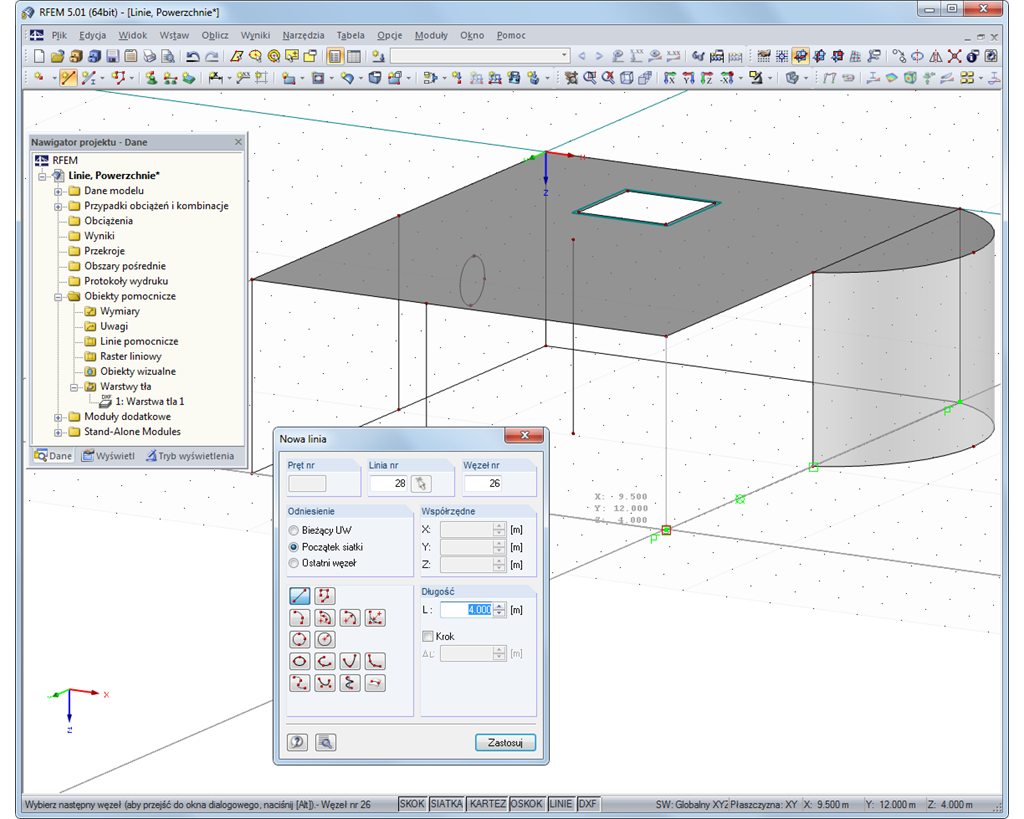Select the Bieżący UW radio button

click(294, 531)
